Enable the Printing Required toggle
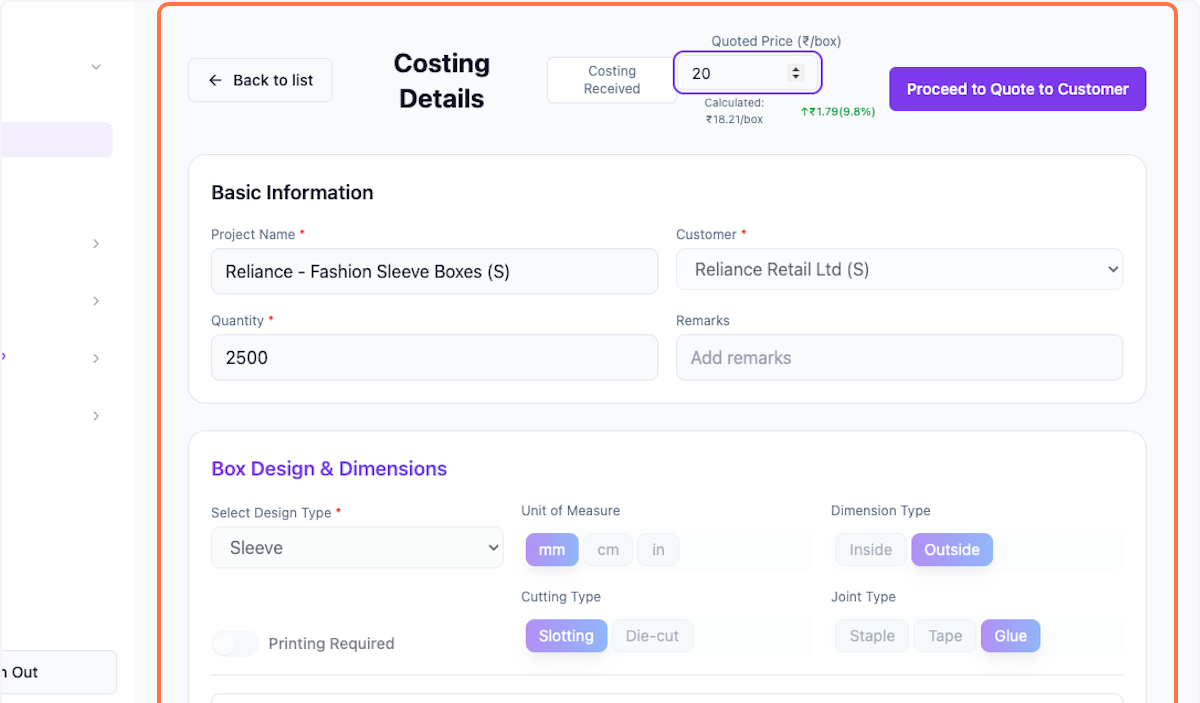1200x703 pixels. (x=235, y=643)
